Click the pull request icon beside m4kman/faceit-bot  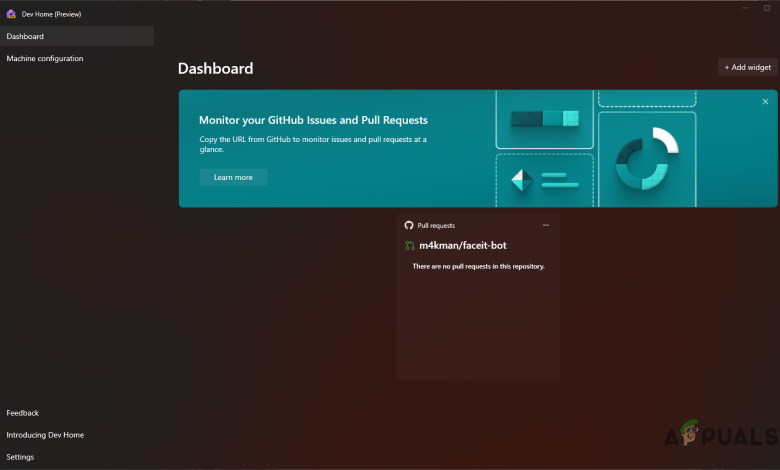pos(410,245)
